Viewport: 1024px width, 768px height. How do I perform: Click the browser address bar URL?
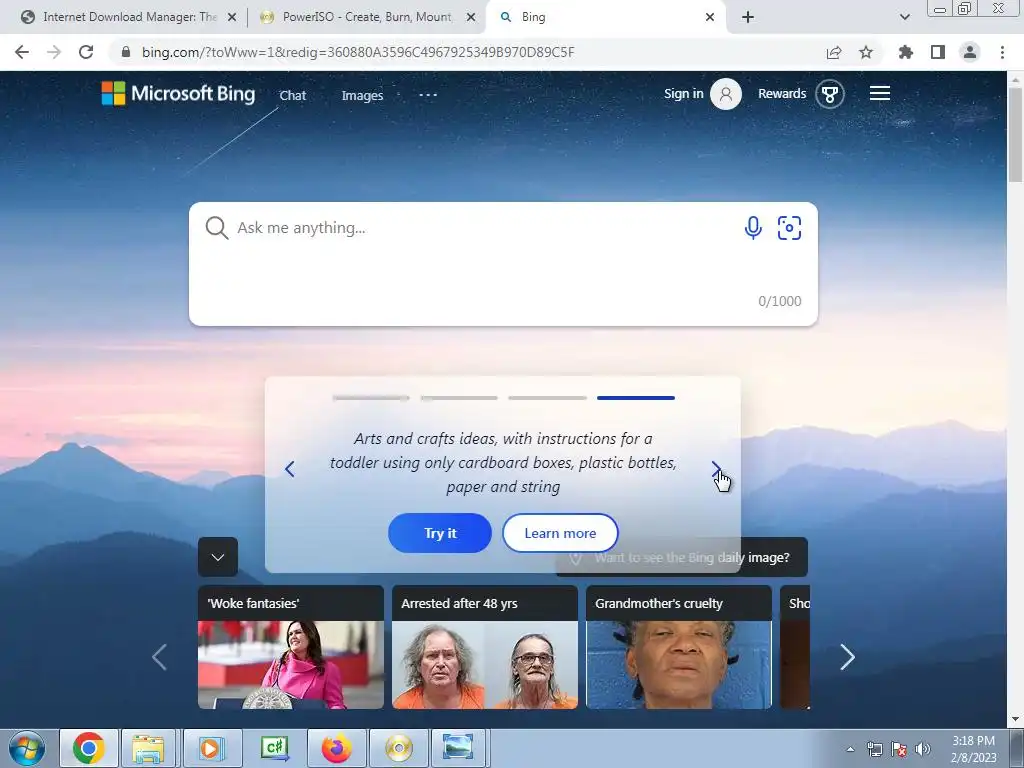pos(358,52)
